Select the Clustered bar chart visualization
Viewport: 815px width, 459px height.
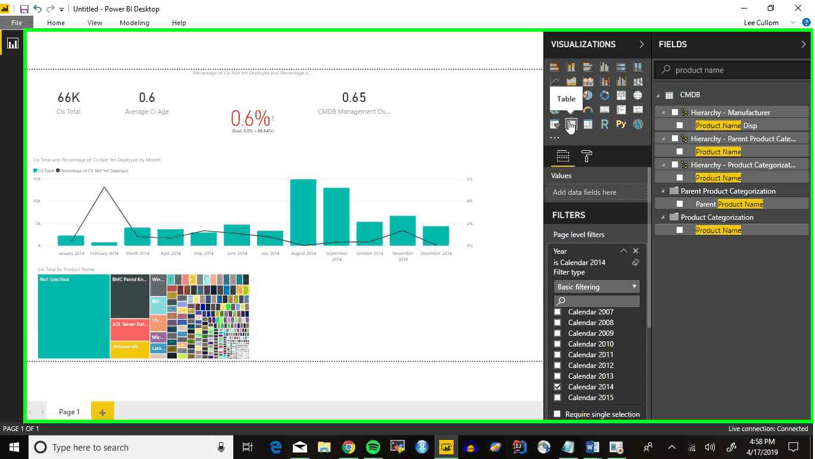coord(588,67)
